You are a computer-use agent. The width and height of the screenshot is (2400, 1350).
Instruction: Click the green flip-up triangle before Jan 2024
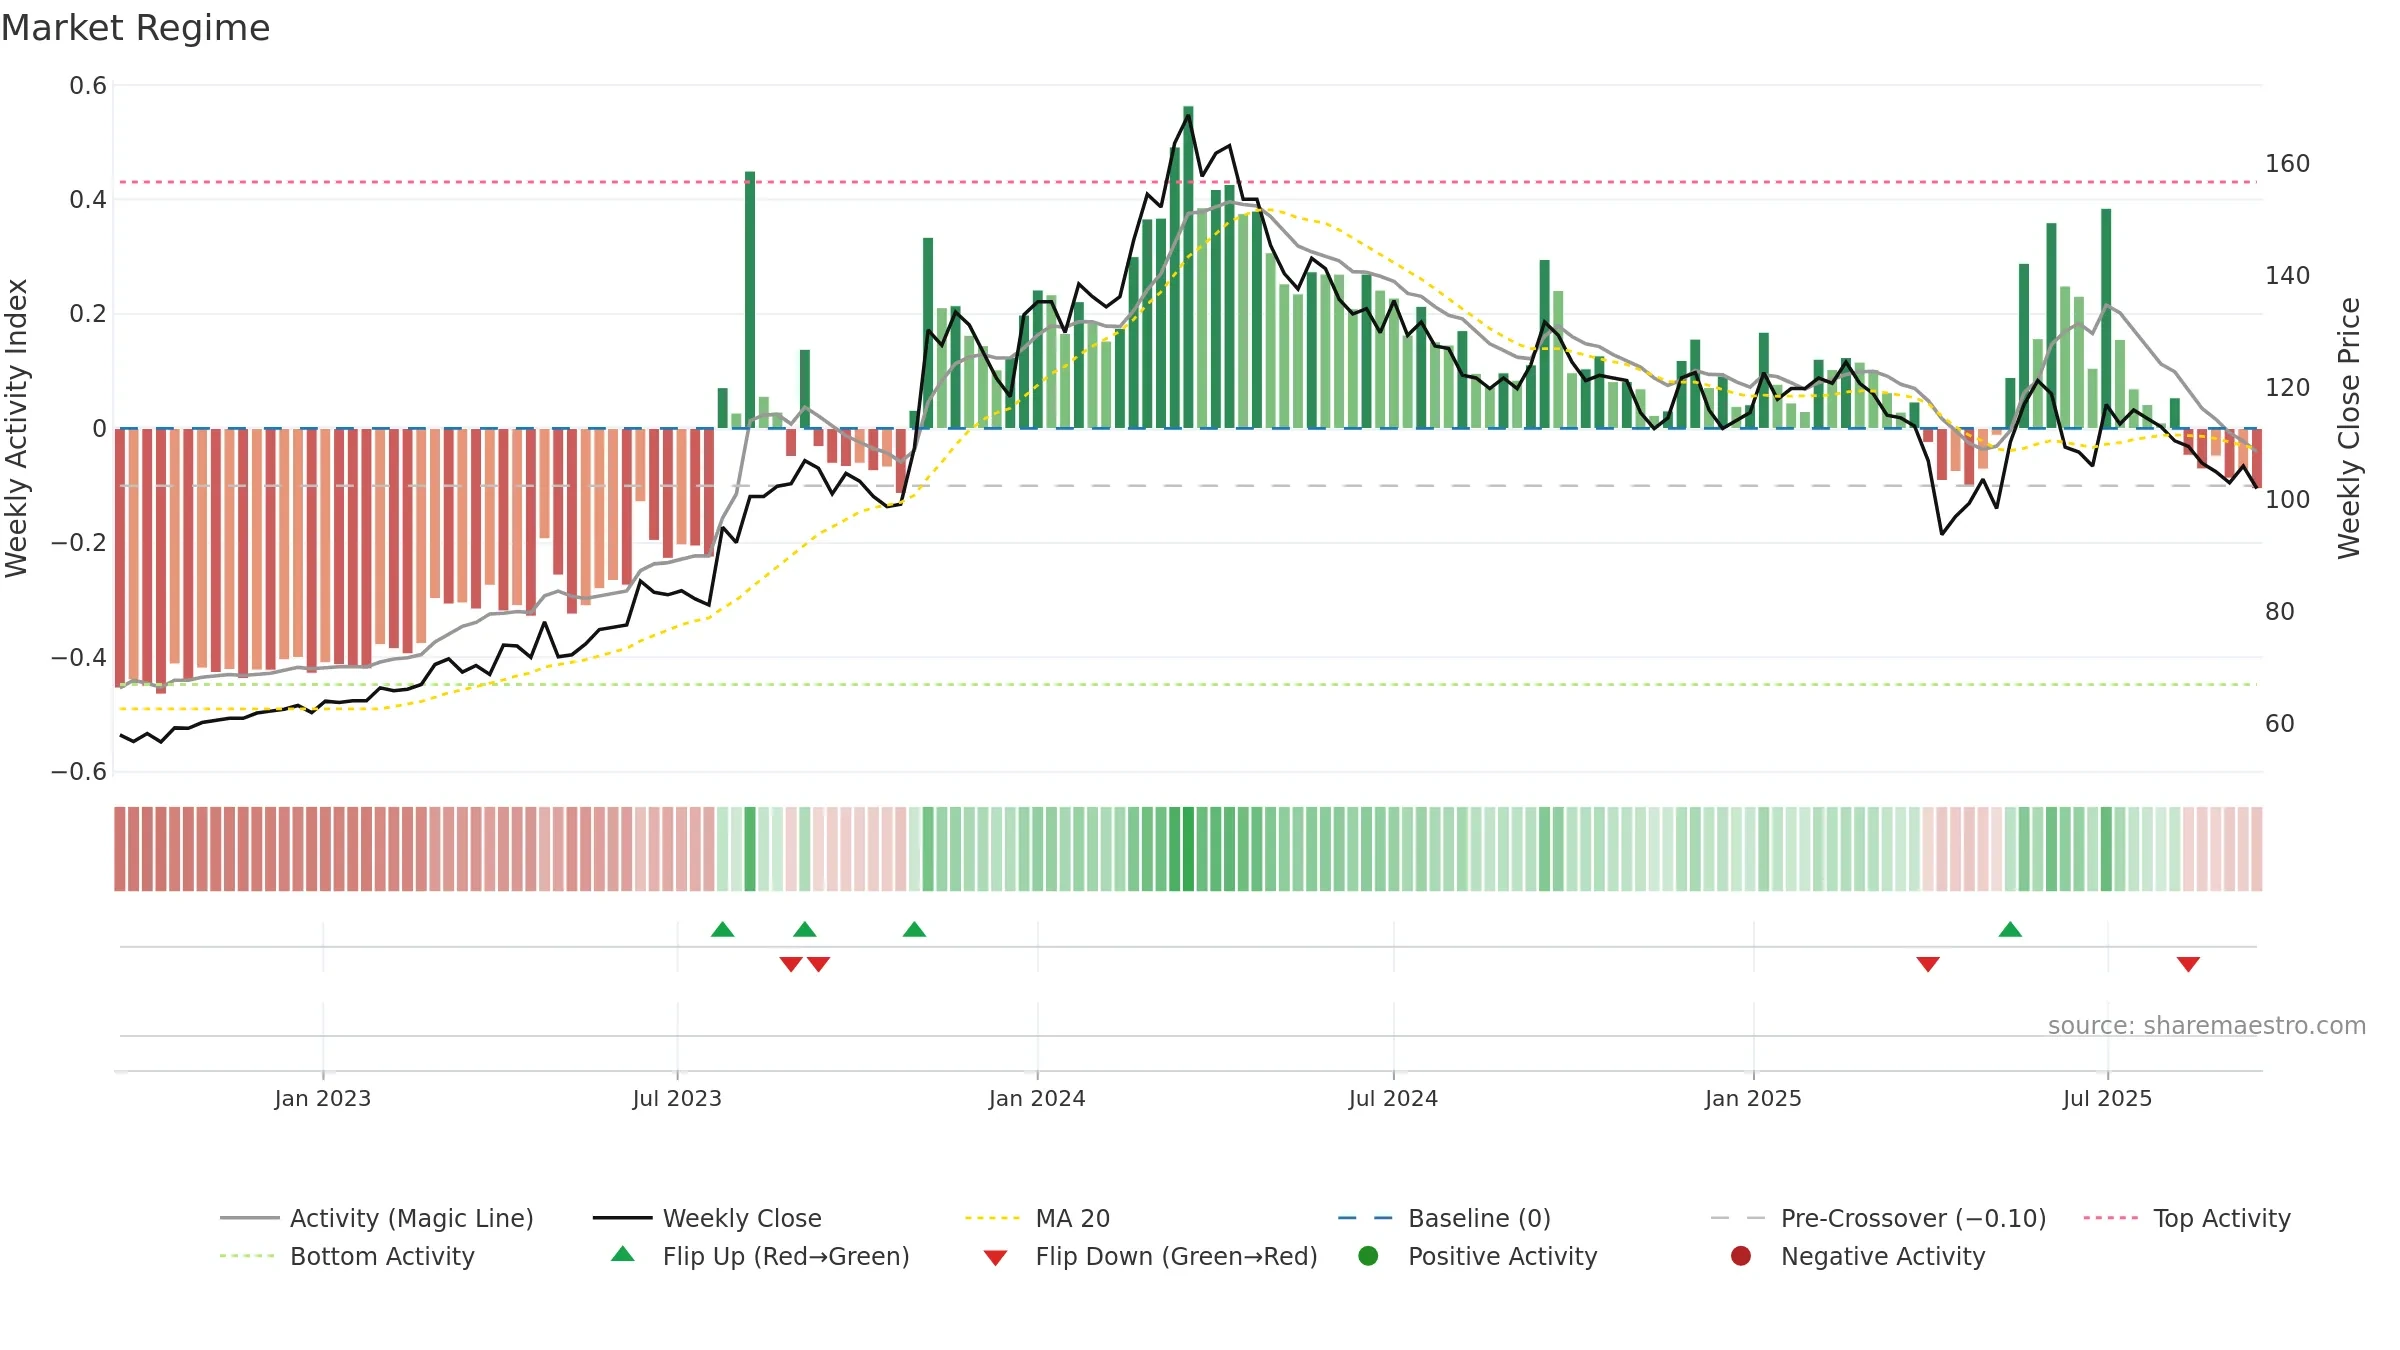pyautogui.click(x=914, y=930)
